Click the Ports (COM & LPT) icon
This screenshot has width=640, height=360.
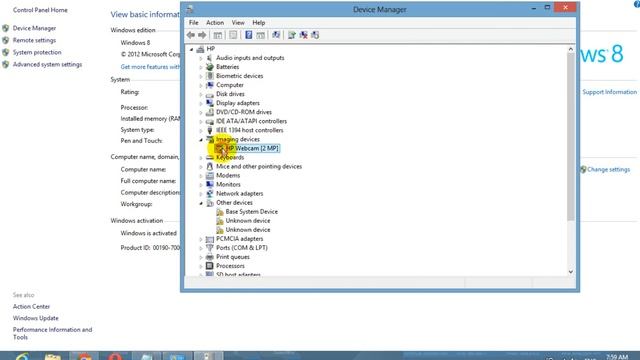(210, 248)
